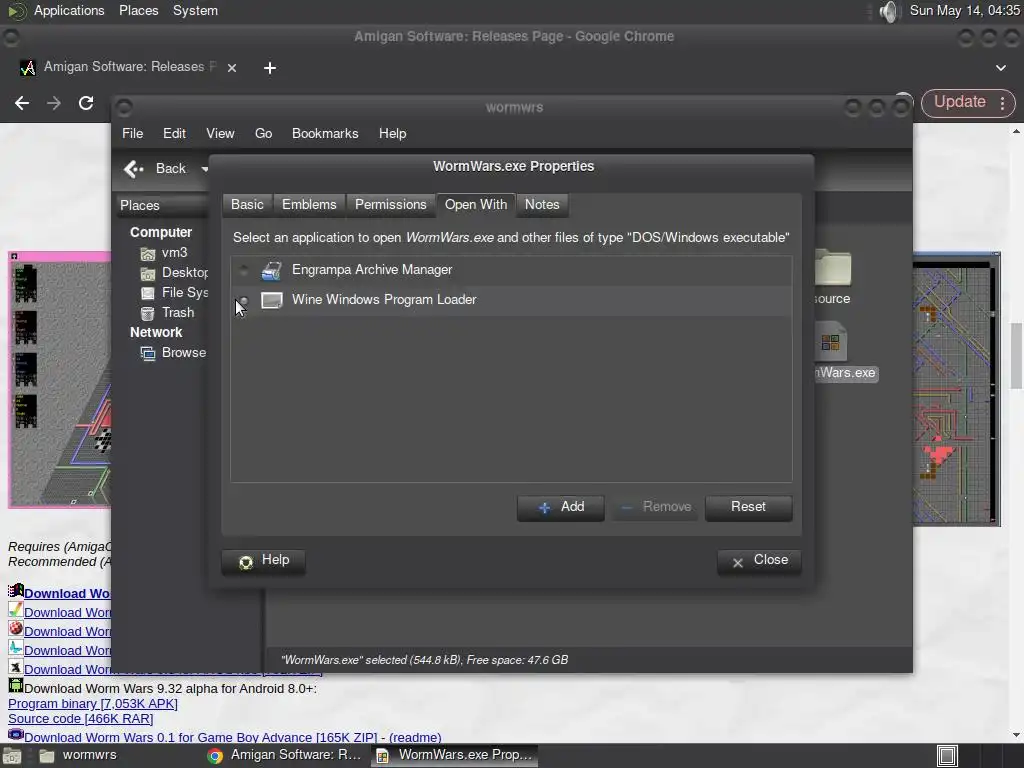This screenshot has height=768, width=1024.
Task: Close the Amigan Software Chrome tab
Action: point(232,68)
